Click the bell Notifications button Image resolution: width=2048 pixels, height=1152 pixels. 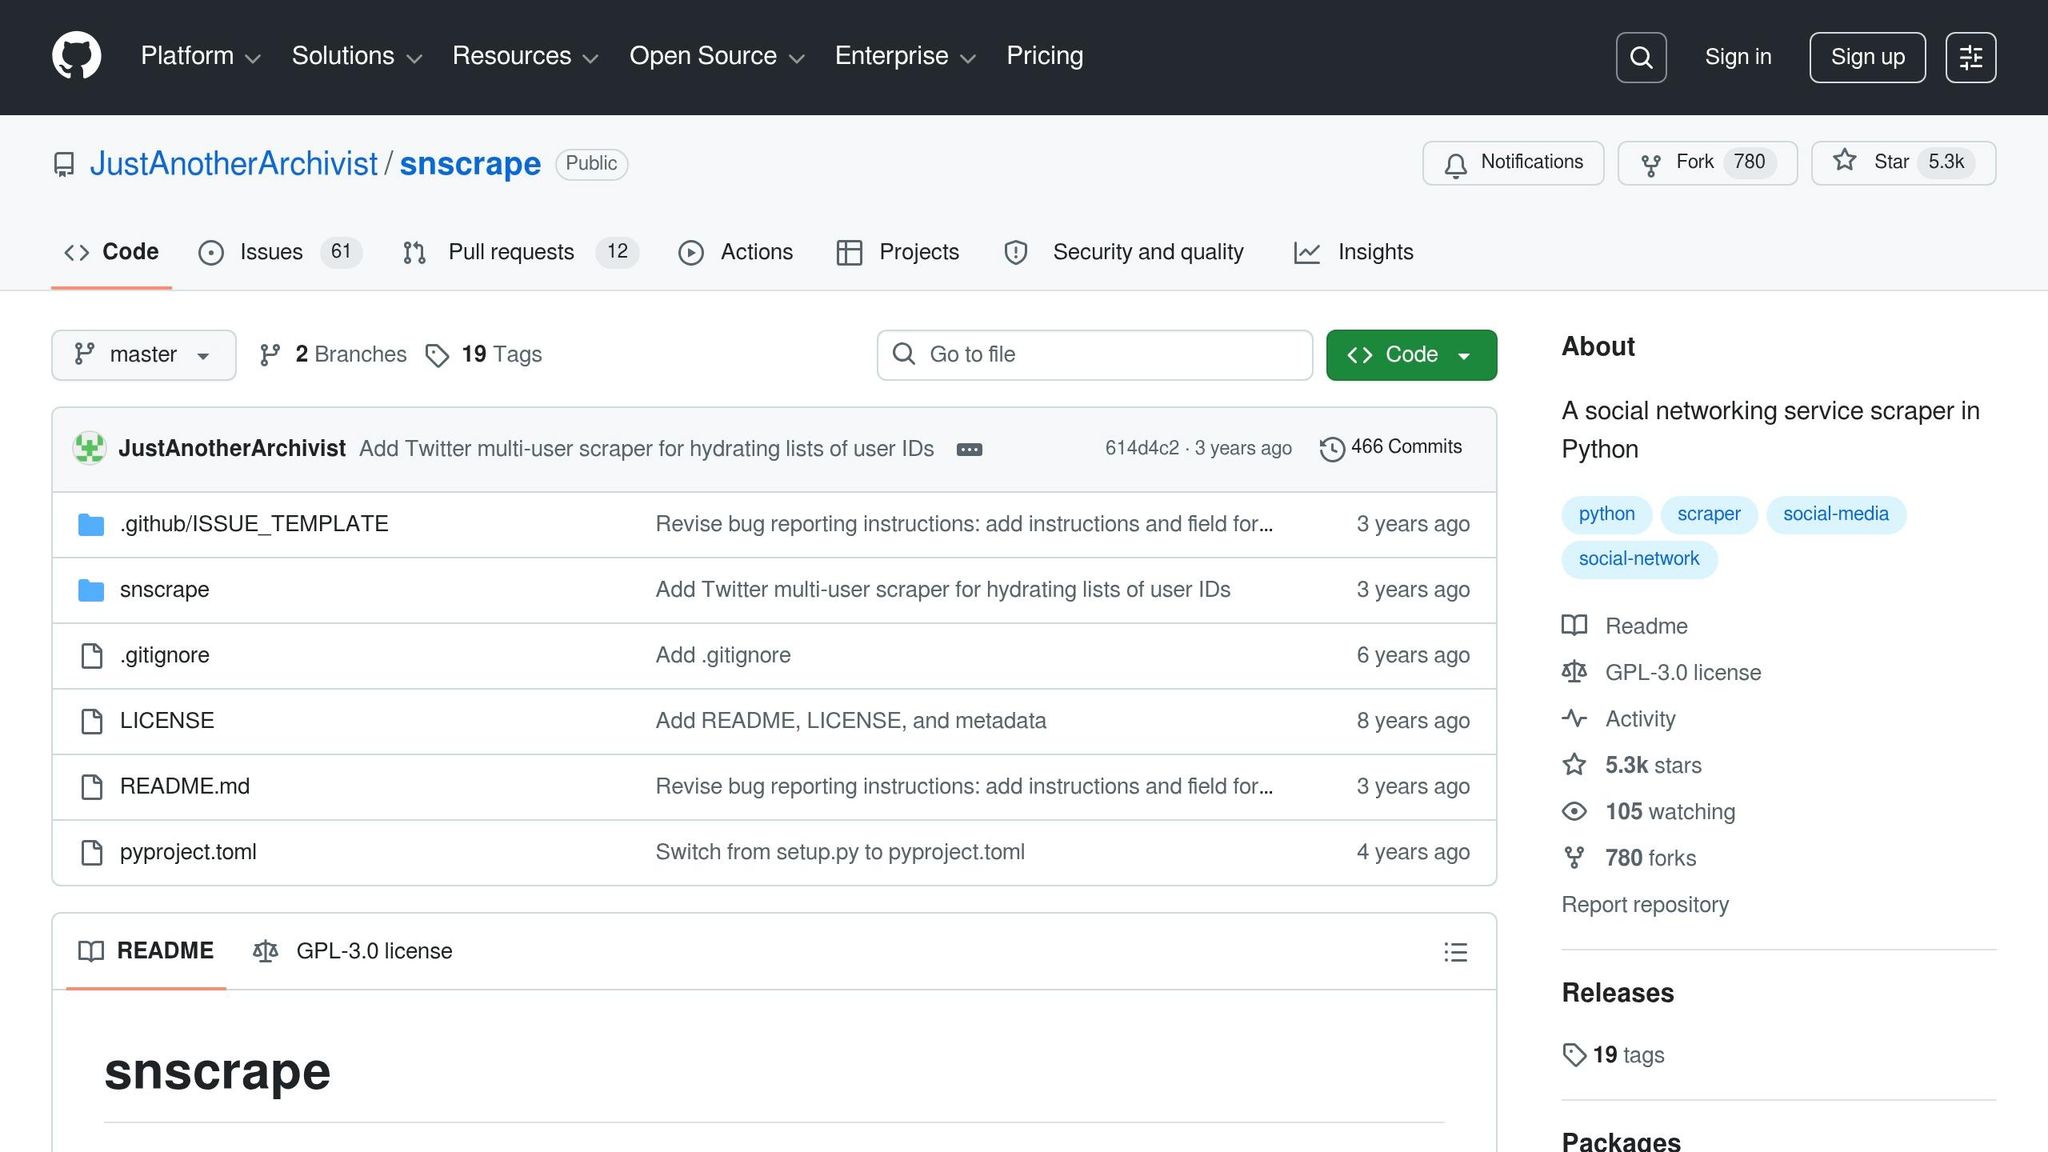pos(1513,163)
